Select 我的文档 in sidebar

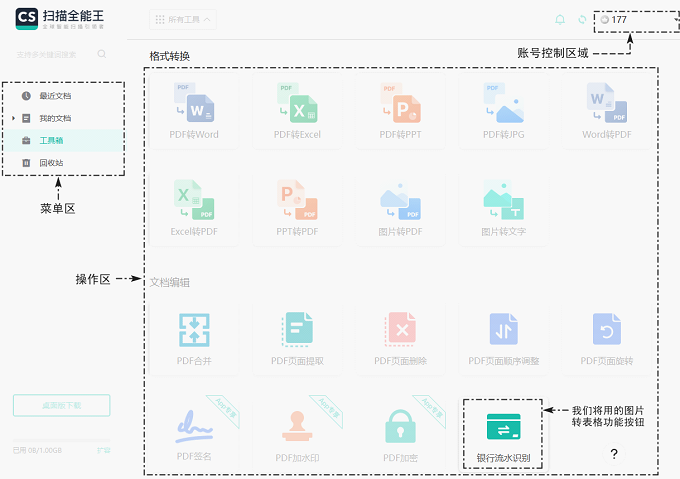[x=64, y=118]
